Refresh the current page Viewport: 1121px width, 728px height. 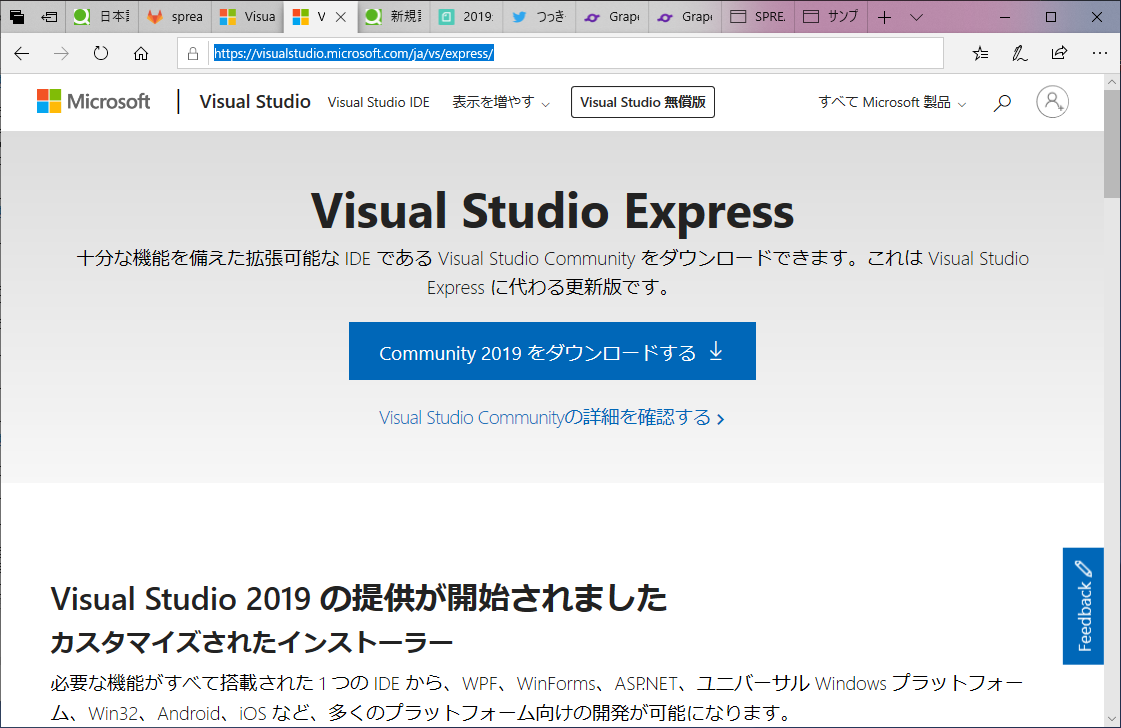(x=100, y=53)
